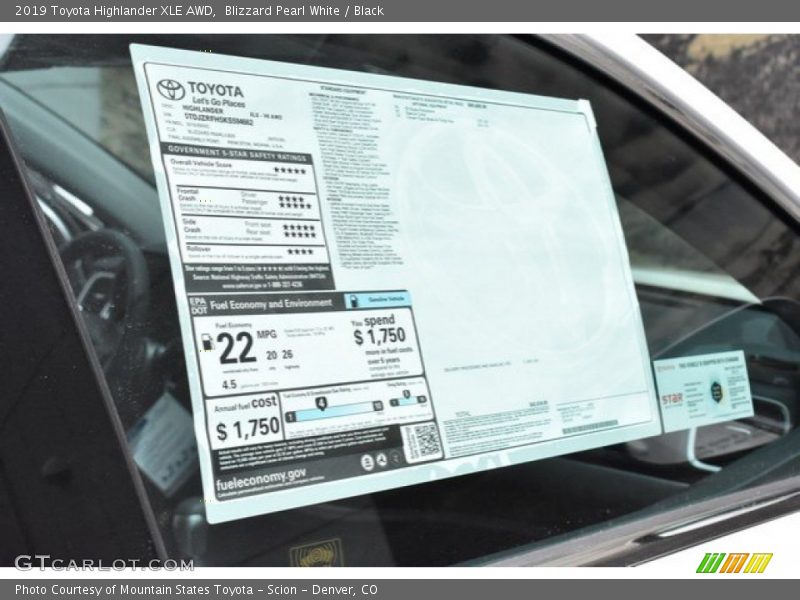Click the 'Government 5-Star Safety Ratings' header

[x=238, y=152]
